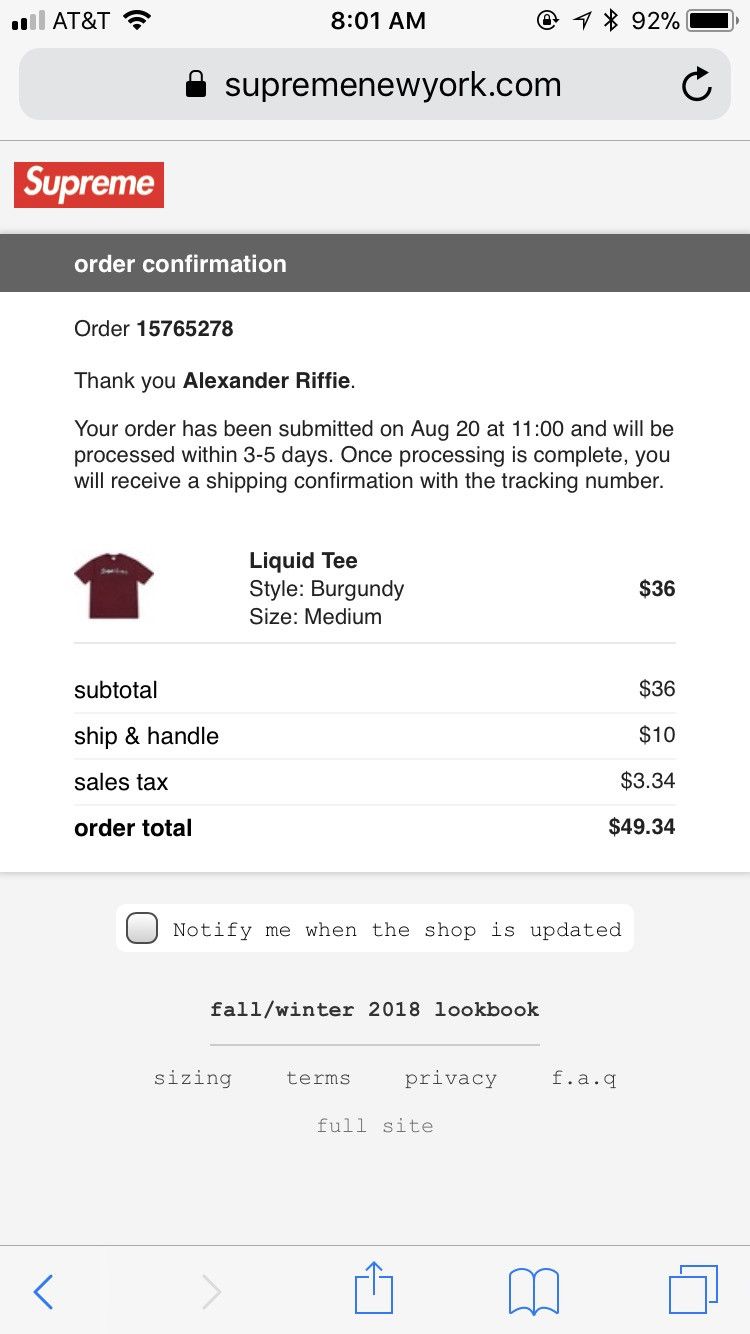Open the f.a.q link

point(584,1078)
